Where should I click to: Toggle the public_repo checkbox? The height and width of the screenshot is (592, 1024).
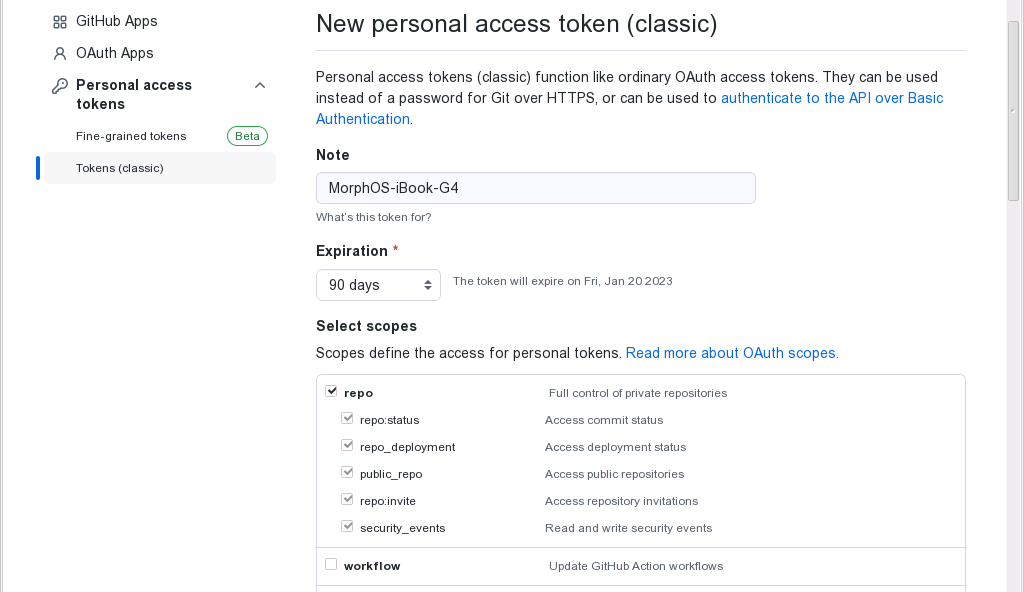tap(347, 472)
